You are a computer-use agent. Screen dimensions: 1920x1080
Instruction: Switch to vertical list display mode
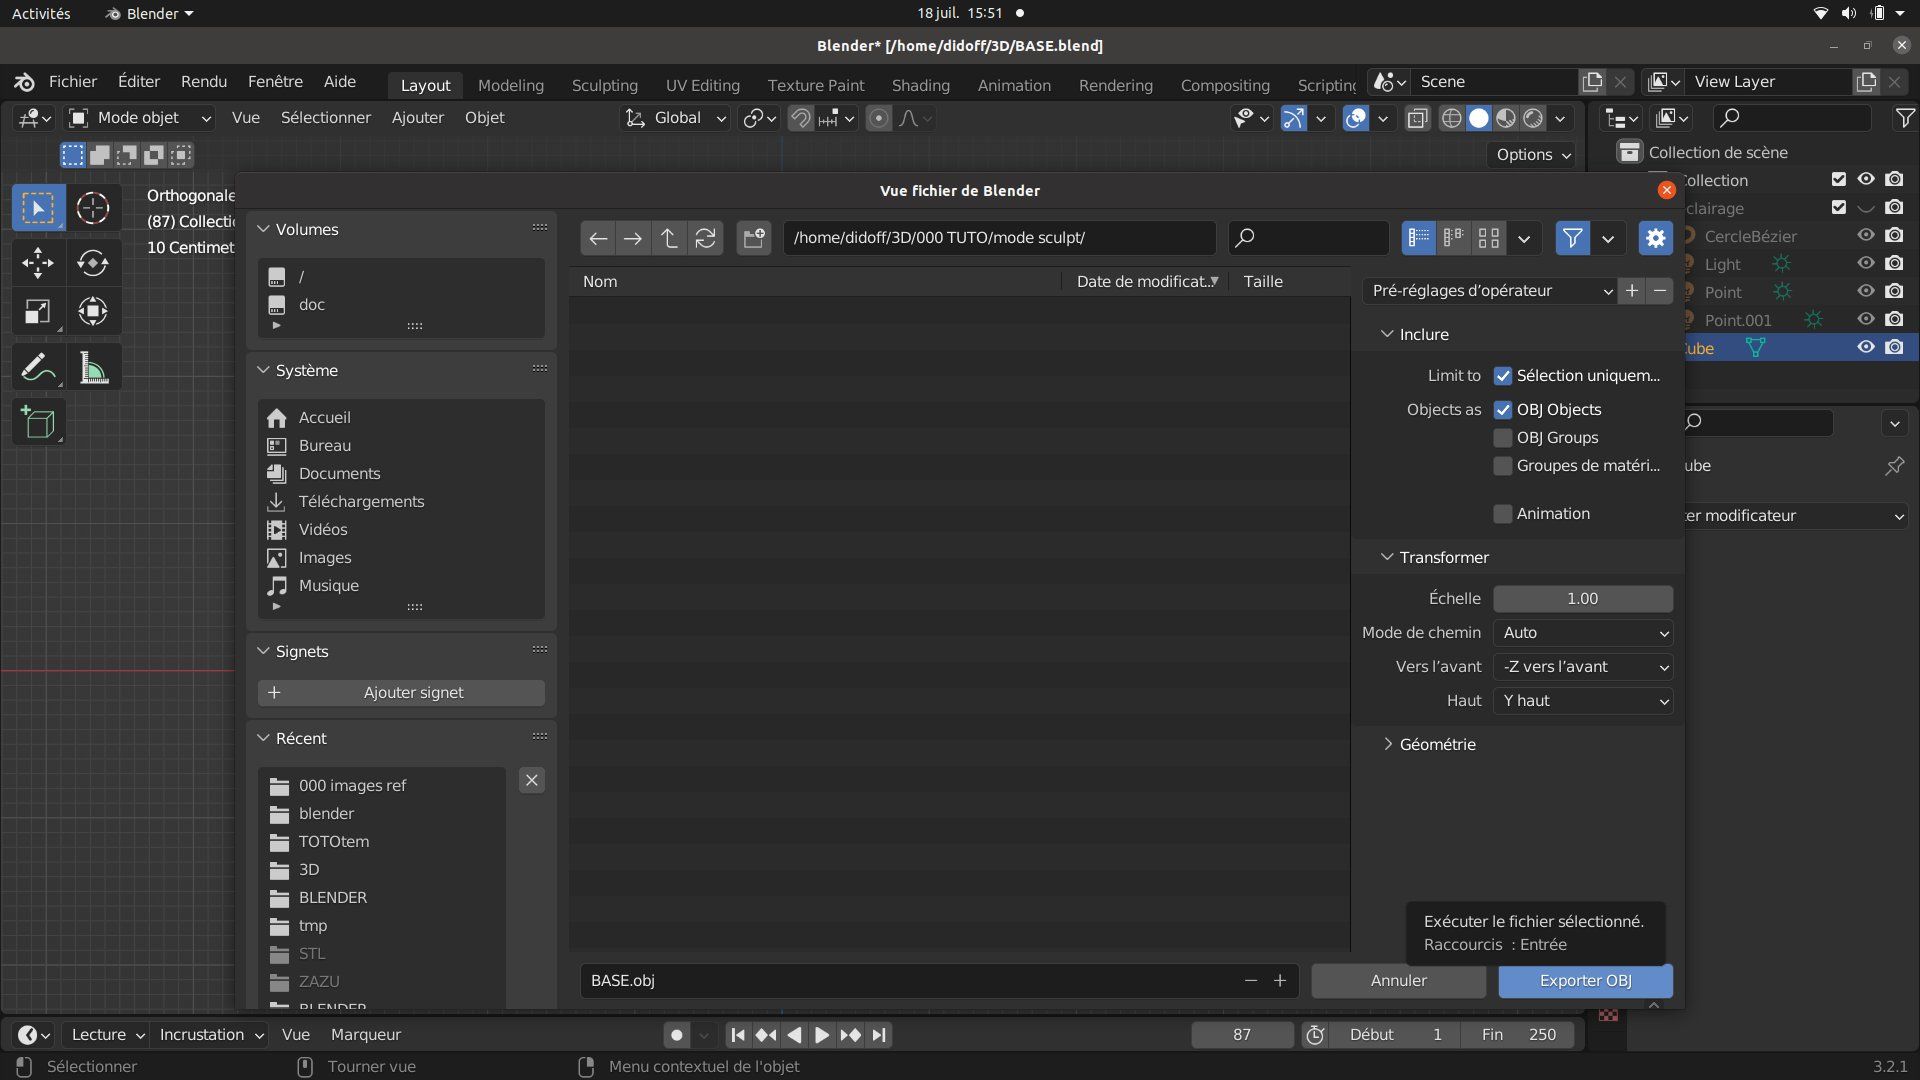click(x=1419, y=238)
